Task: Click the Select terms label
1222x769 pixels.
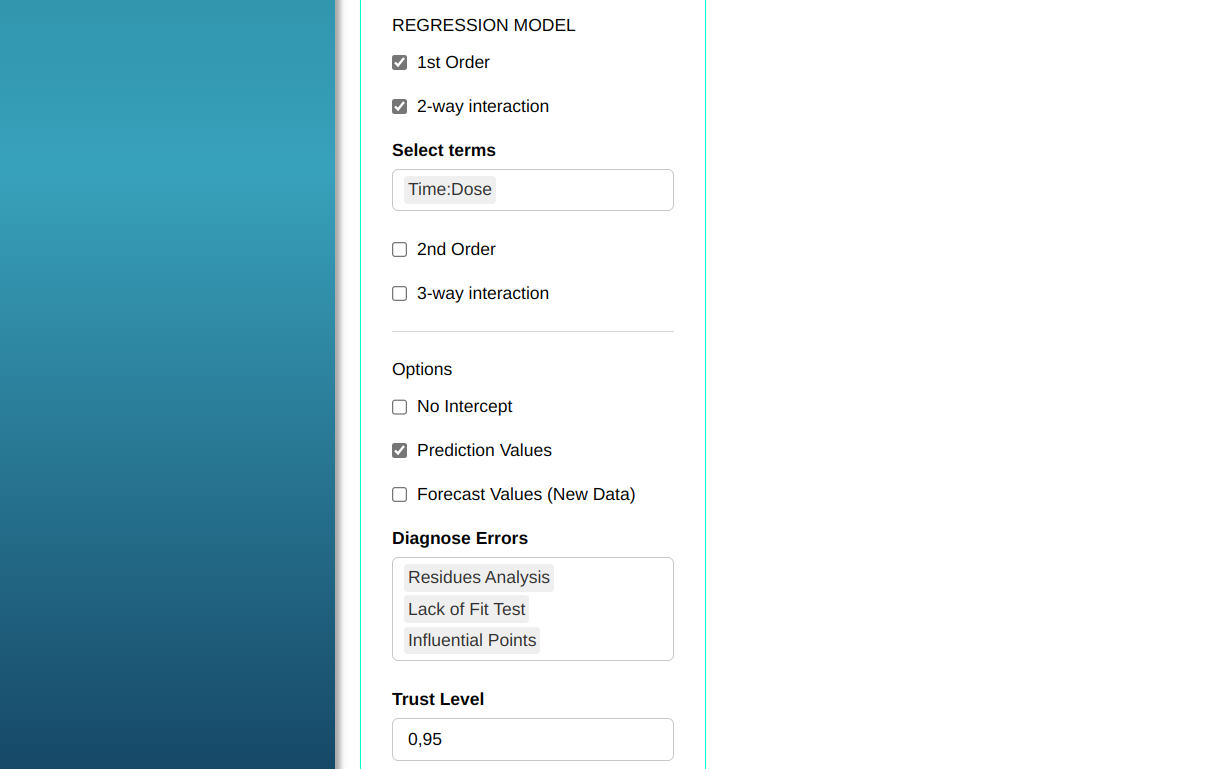Action: [444, 150]
